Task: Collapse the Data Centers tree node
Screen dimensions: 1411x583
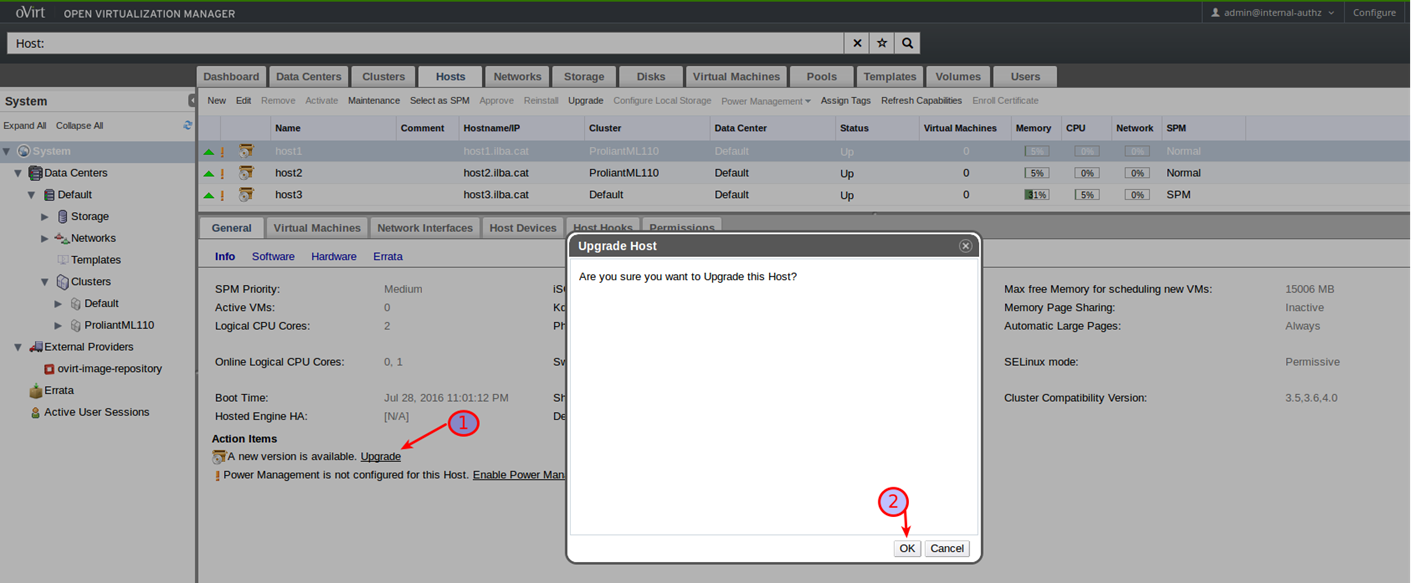Action: click(18, 173)
